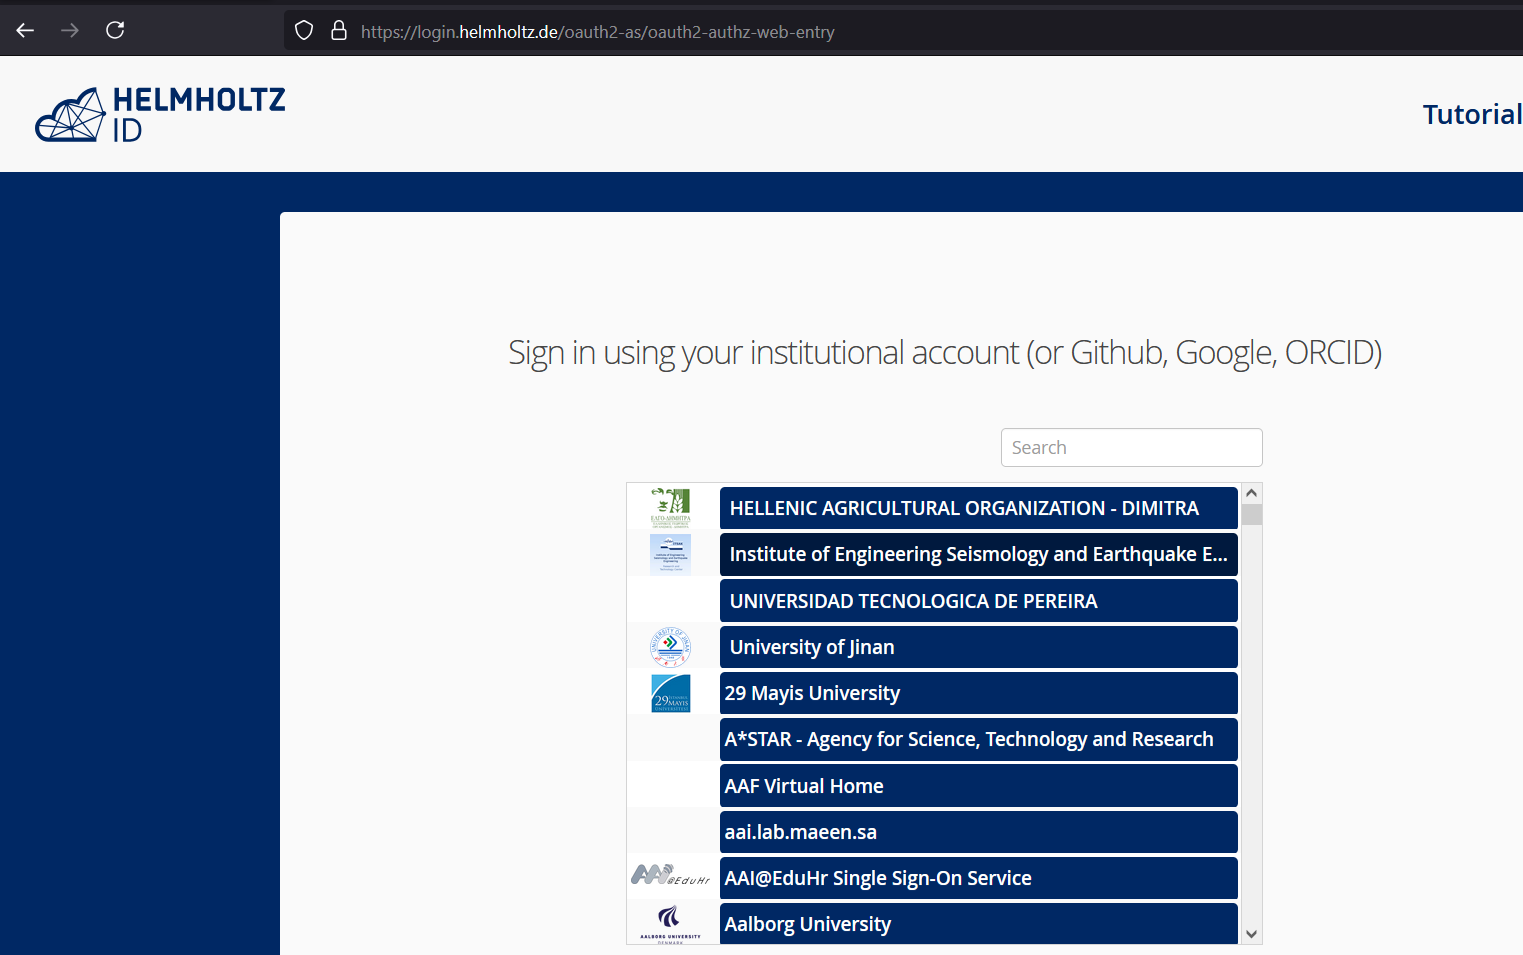This screenshot has width=1523, height=955.
Task: Choose the 29 Mayis University logo
Action: tap(670, 693)
